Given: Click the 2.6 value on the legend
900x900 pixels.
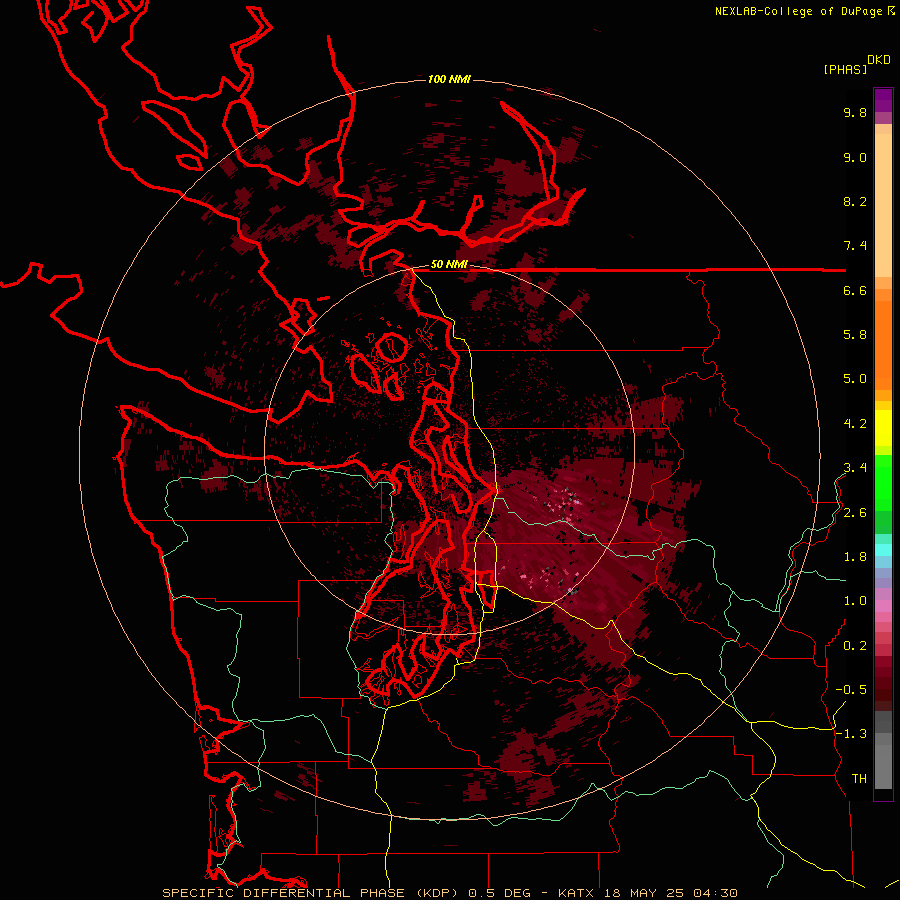Looking at the screenshot, I should [855, 513].
